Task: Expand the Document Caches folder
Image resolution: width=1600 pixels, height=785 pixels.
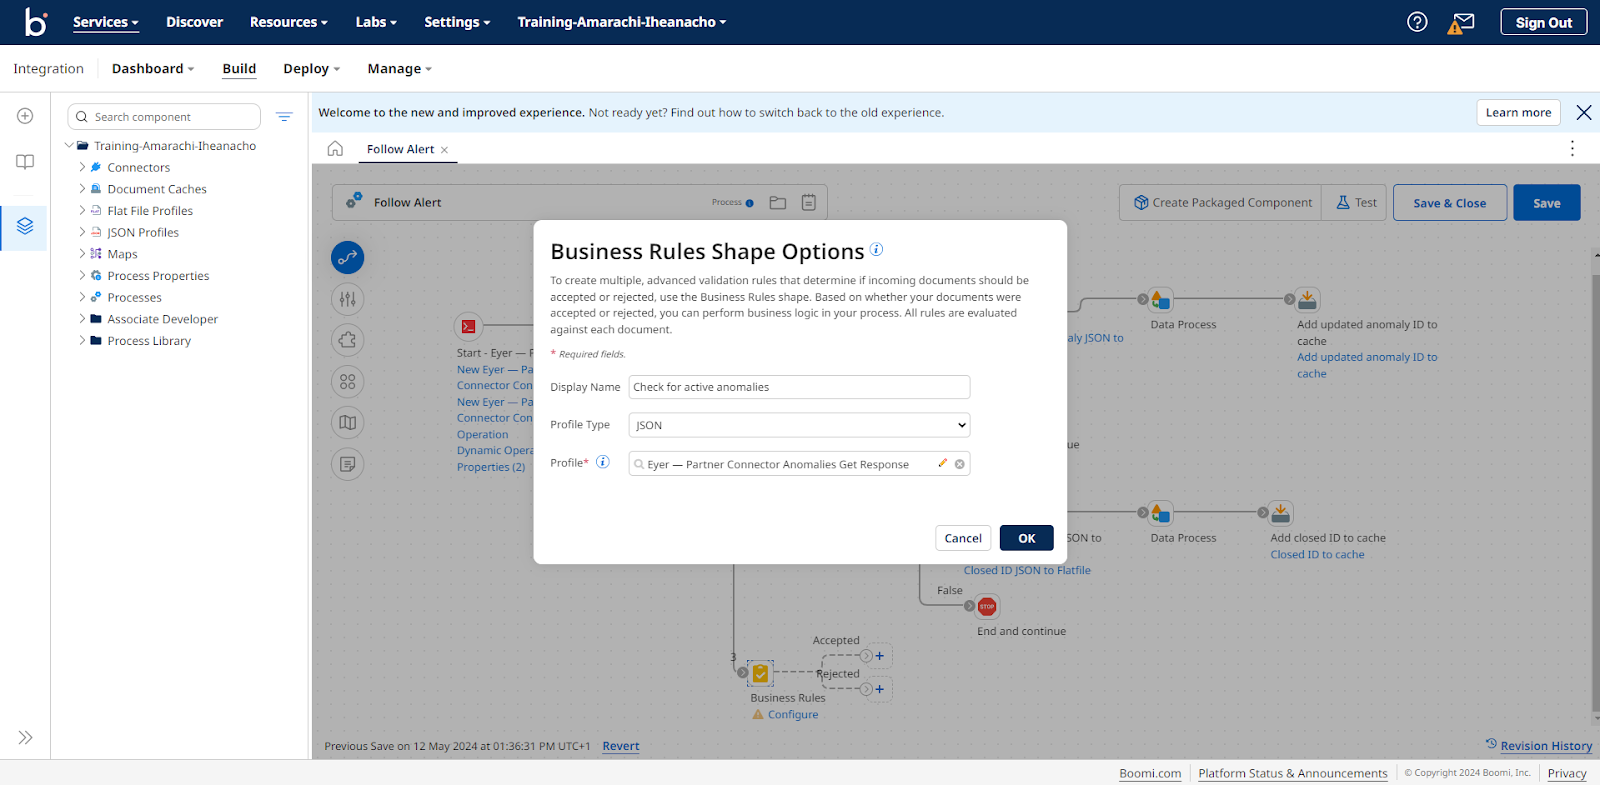Action: pyautogui.click(x=83, y=189)
